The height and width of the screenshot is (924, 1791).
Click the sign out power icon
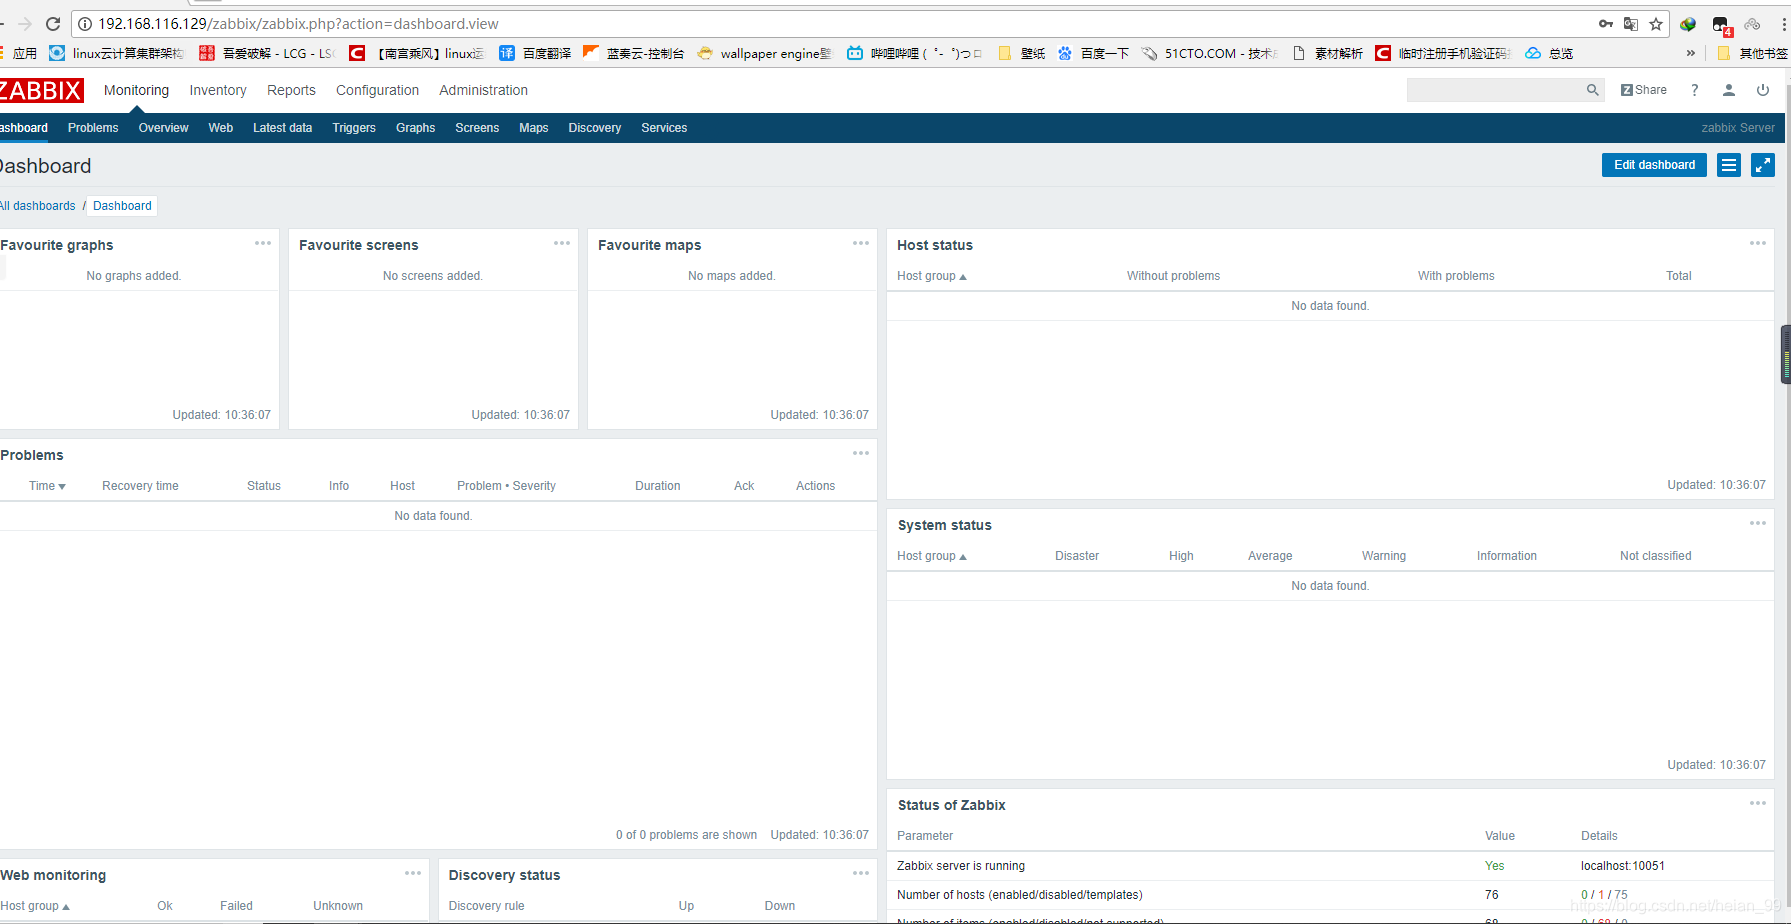(x=1763, y=90)
